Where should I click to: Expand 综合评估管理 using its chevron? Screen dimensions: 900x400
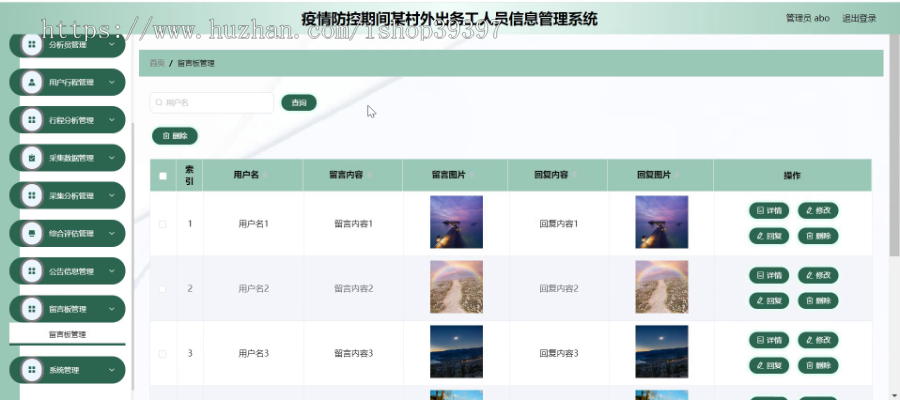pos(112,234)
